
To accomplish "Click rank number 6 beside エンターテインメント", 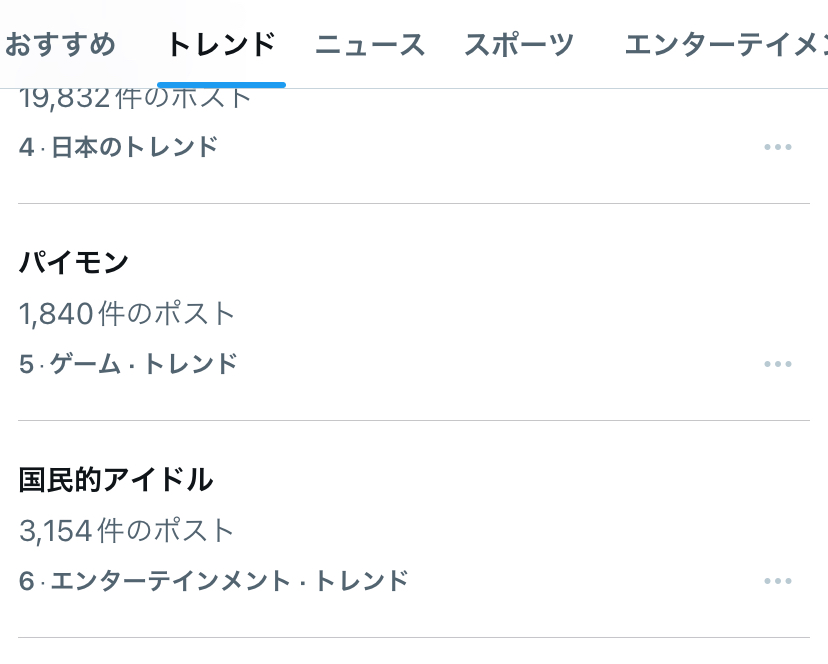I will 26,581.
